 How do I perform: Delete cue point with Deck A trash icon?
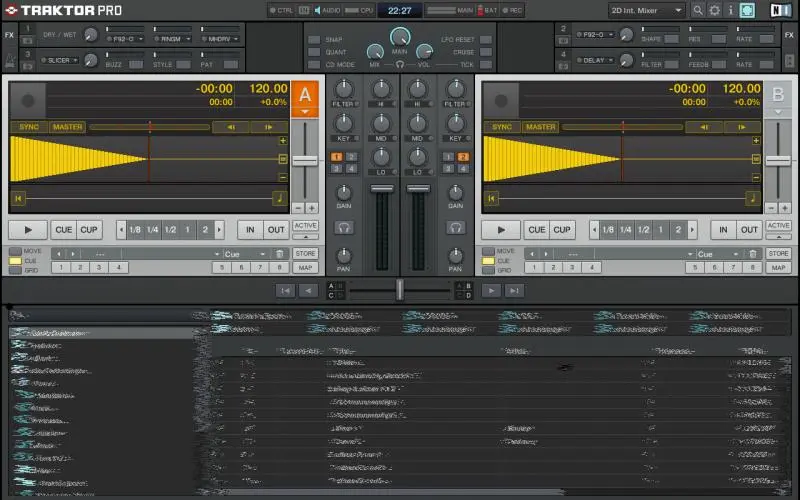pyautogui.click(x=280, y=254)
